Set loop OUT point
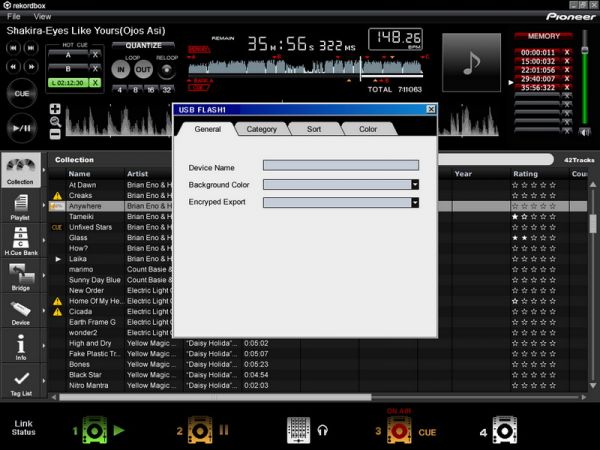This screenshot has height=450, width=600. (x=143, y=70)
